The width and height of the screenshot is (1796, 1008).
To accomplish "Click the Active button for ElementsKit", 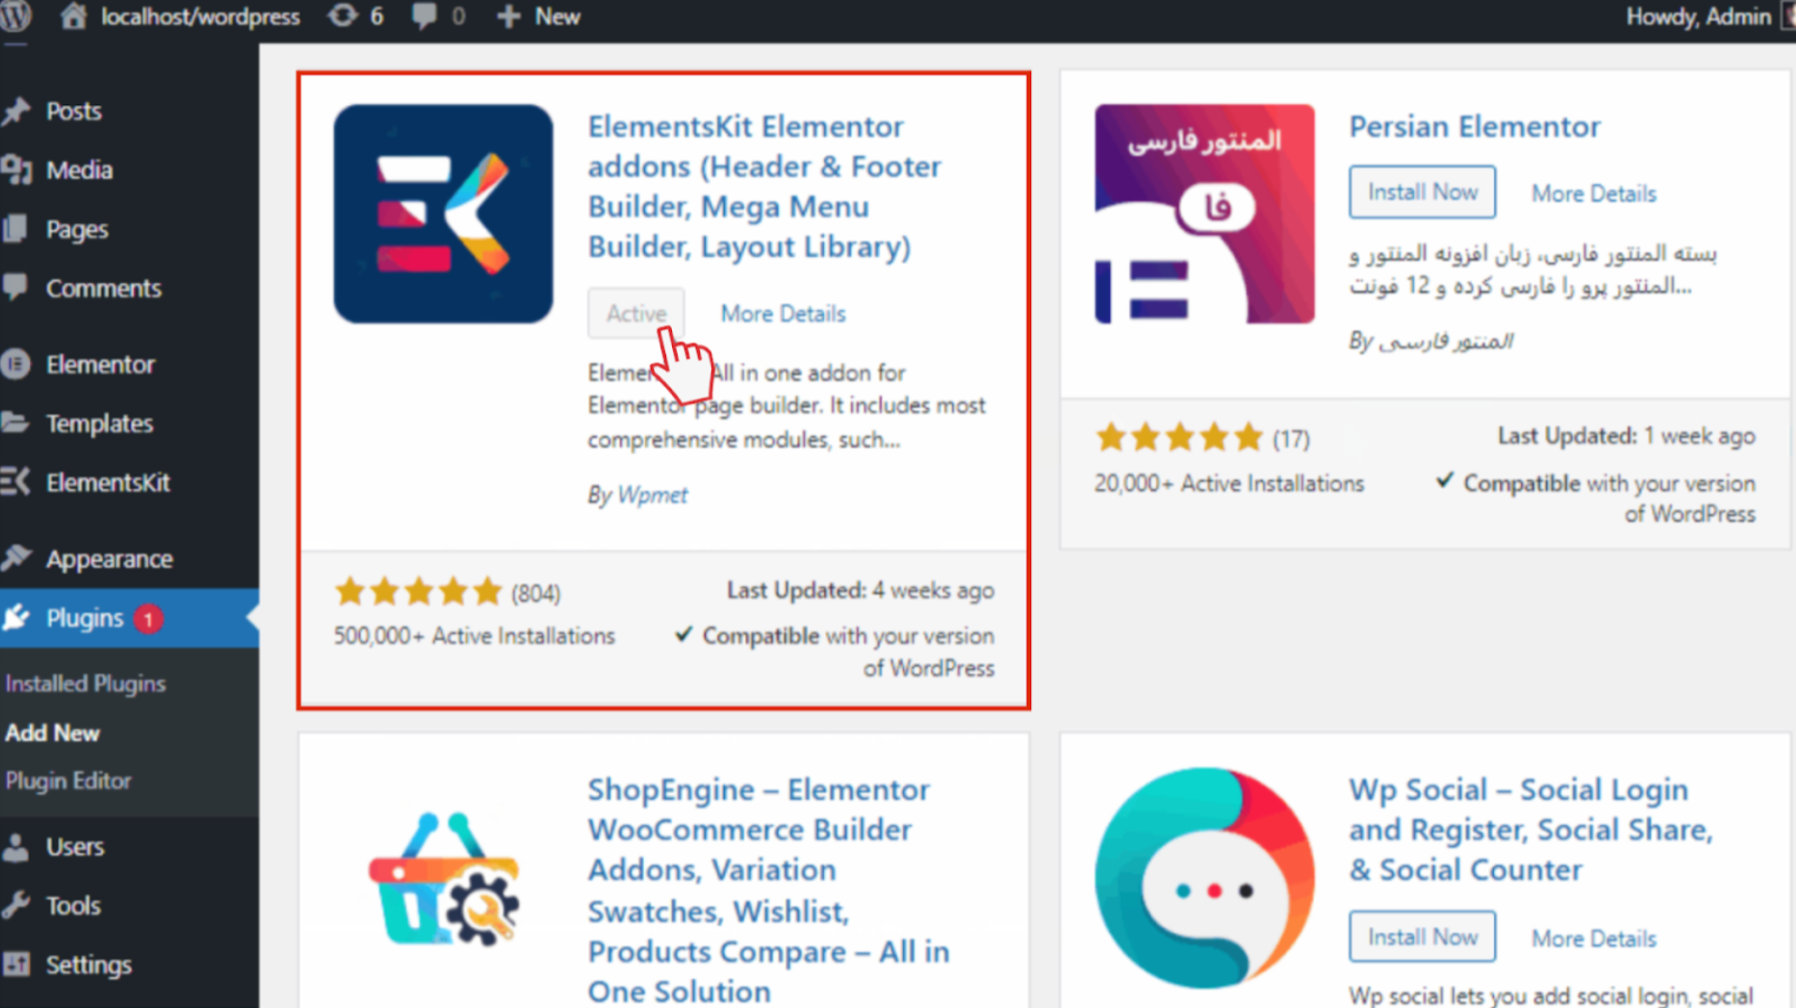I will point(636,313).
